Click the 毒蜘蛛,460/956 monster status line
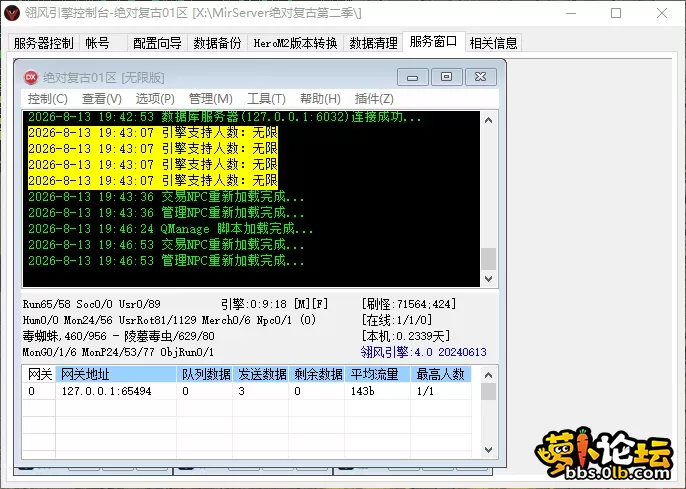Viewport: 686px width, 489px height. point(119,336)
